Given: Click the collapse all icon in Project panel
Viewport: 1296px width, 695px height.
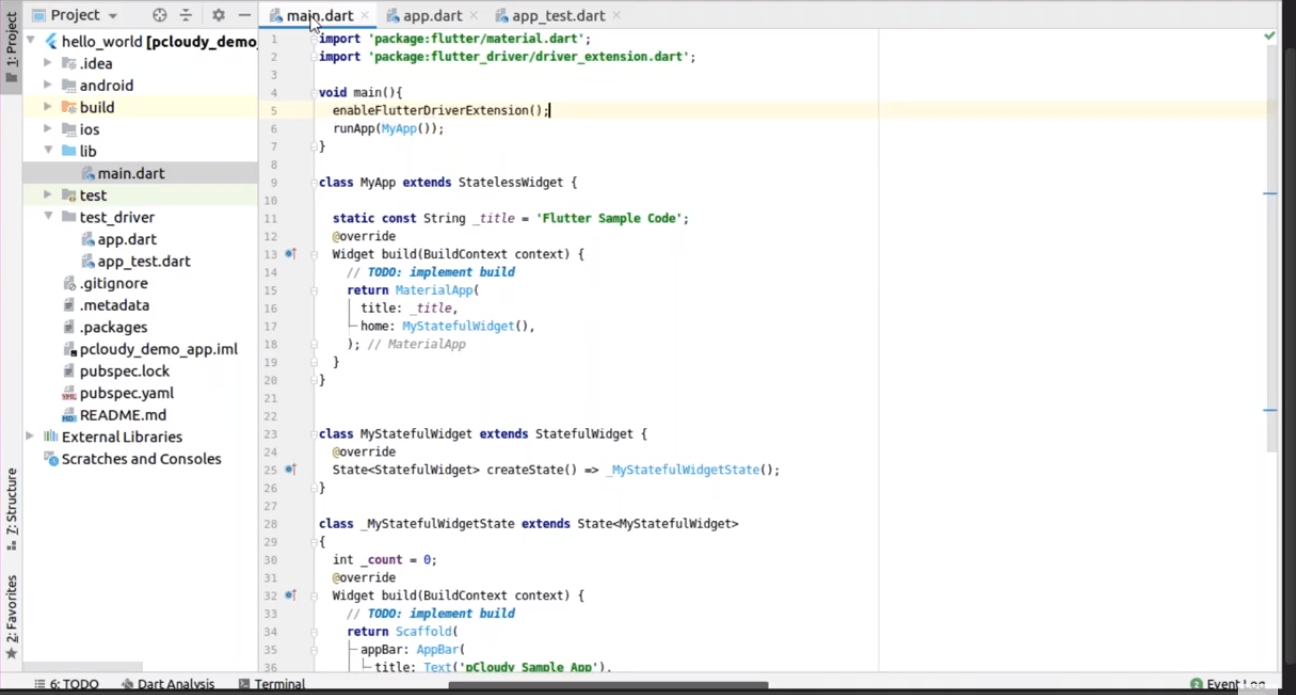Looking at the screenshot, I should [186, 15].
